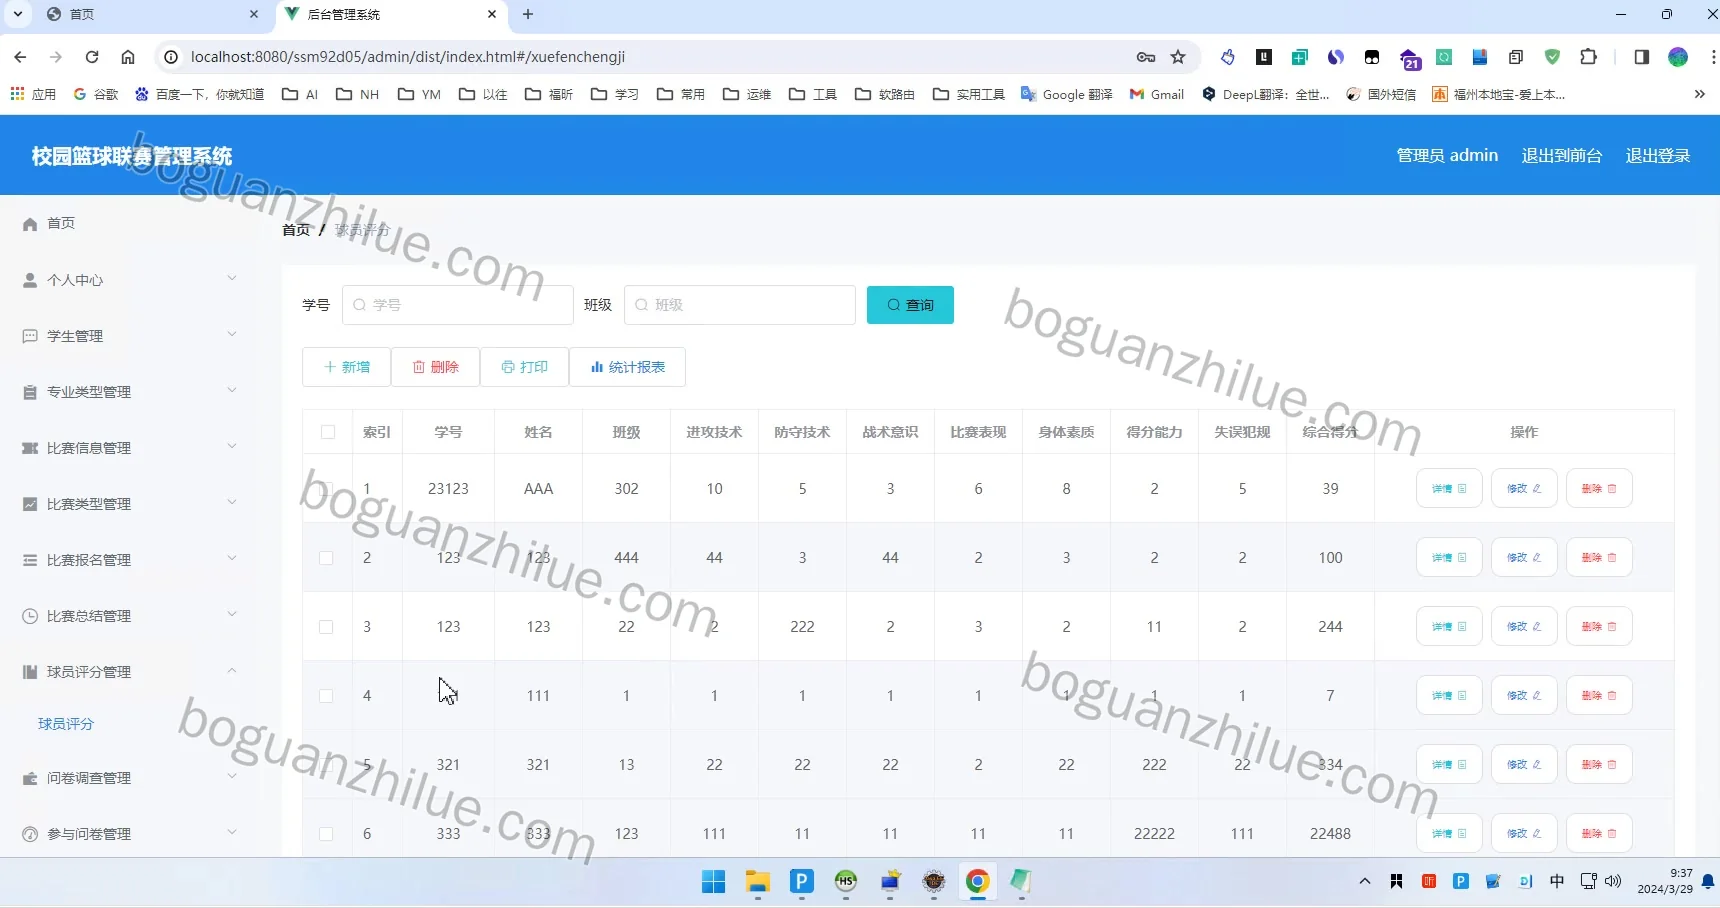Screen dimensions: 1720x908
Task: Open the 问卷调查管理 sidebar menu
Action: pos(130,778)
